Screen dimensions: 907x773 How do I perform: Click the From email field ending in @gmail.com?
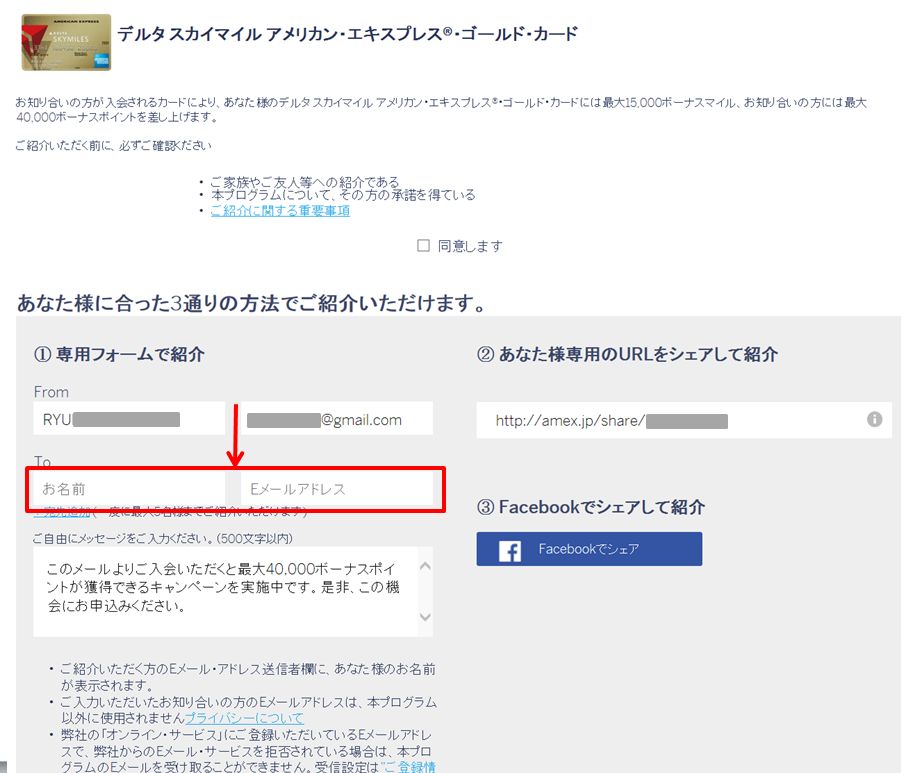pyautogui.click(x=337, y=419)
